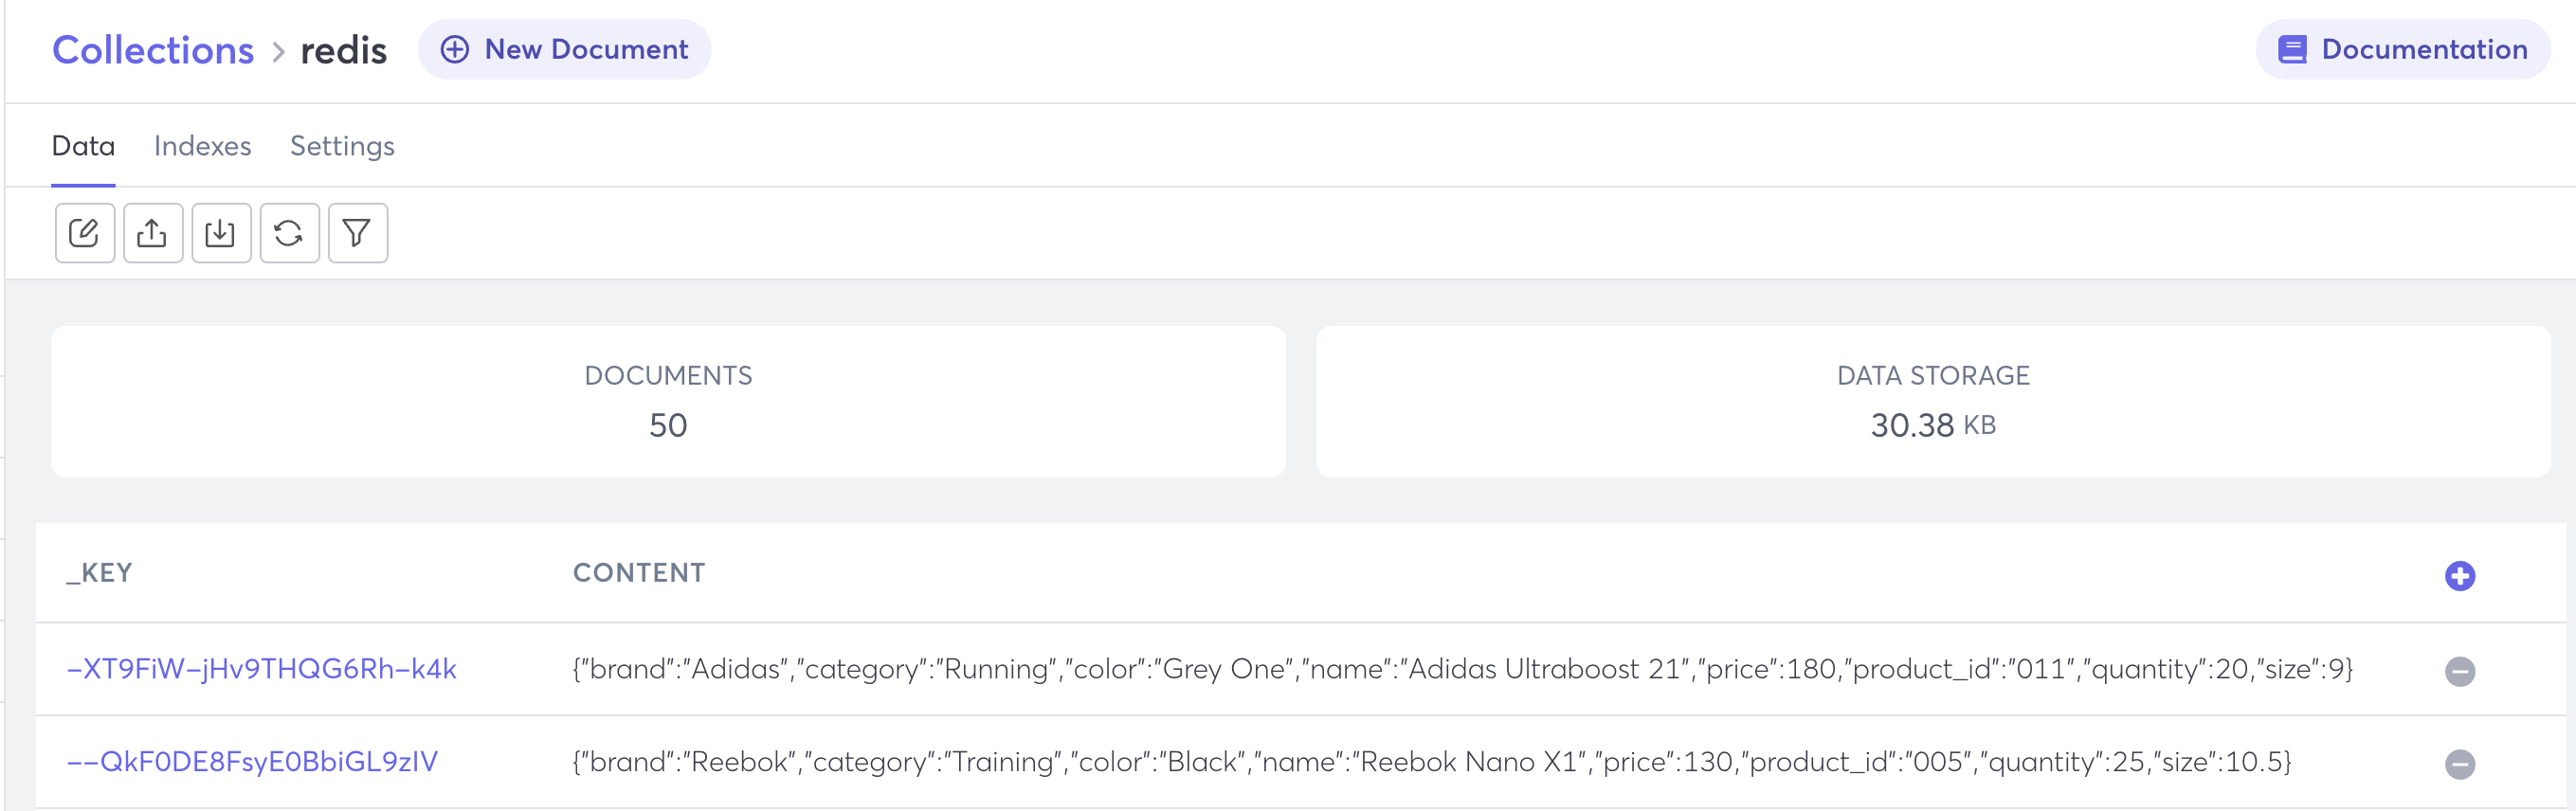Open key --QkF0DE8FsyE0BbiGL9zIV

(253, 760)
